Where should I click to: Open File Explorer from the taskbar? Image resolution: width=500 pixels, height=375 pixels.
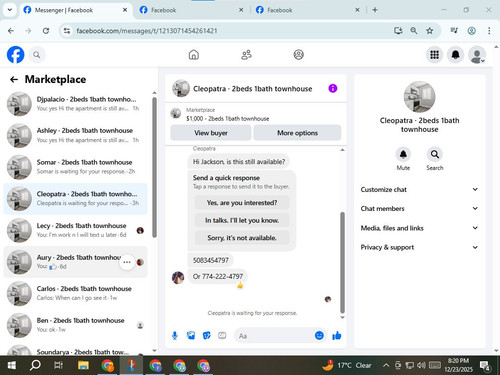pos(83,366)
